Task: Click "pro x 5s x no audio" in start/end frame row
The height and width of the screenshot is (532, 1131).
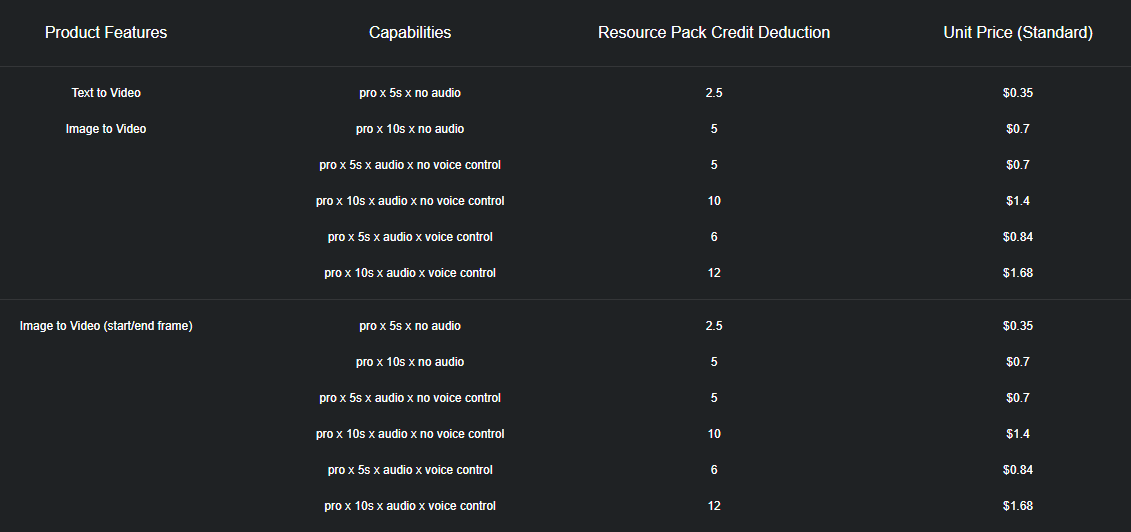Action: click(x=410, y=326)
